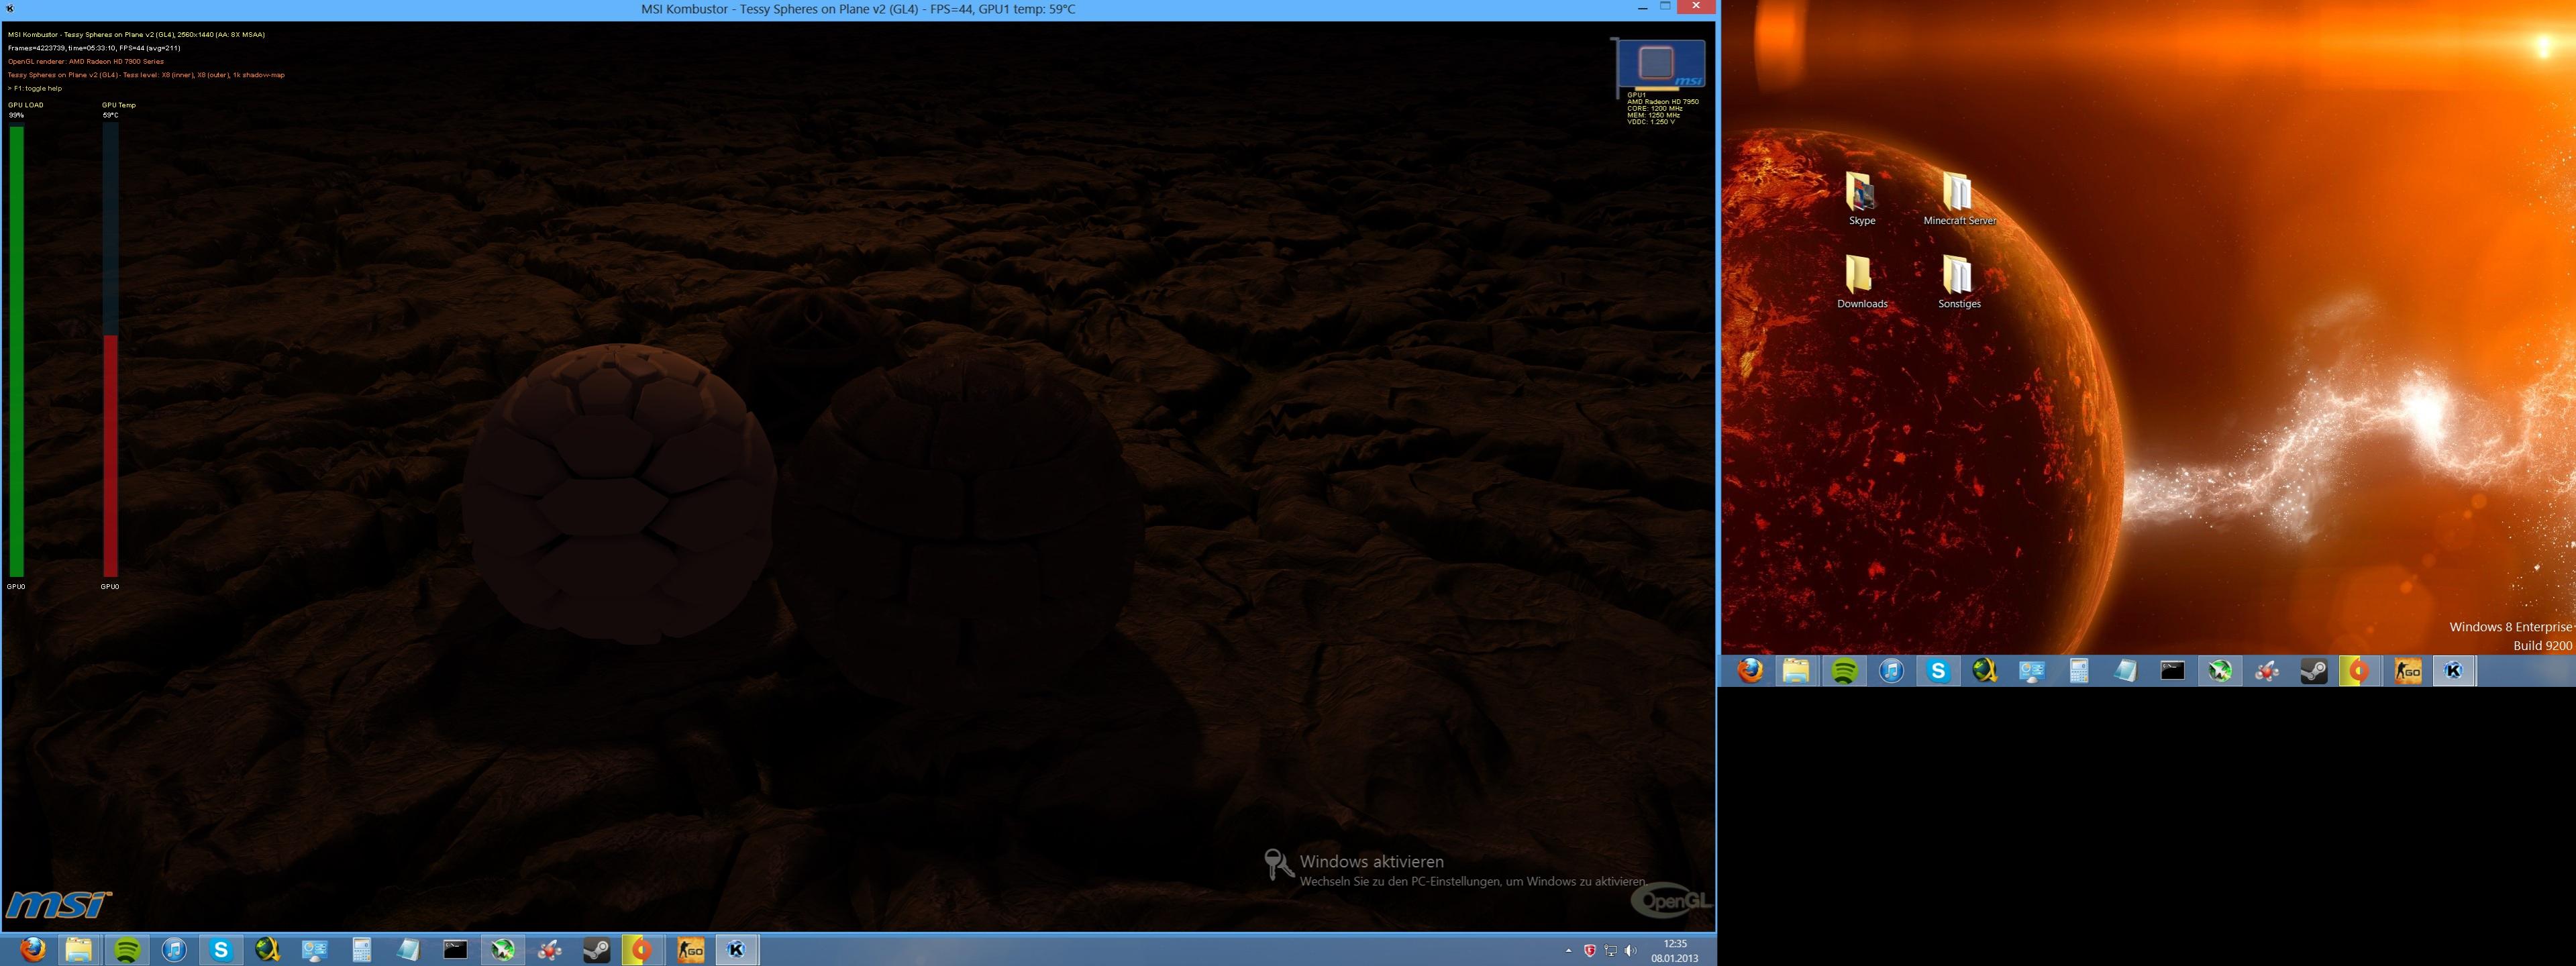Screen dimensions: 2576x966
Task: Open the Counter-Strike GO icon on the clock's taskbar
Action: click(x=690, y=950)
